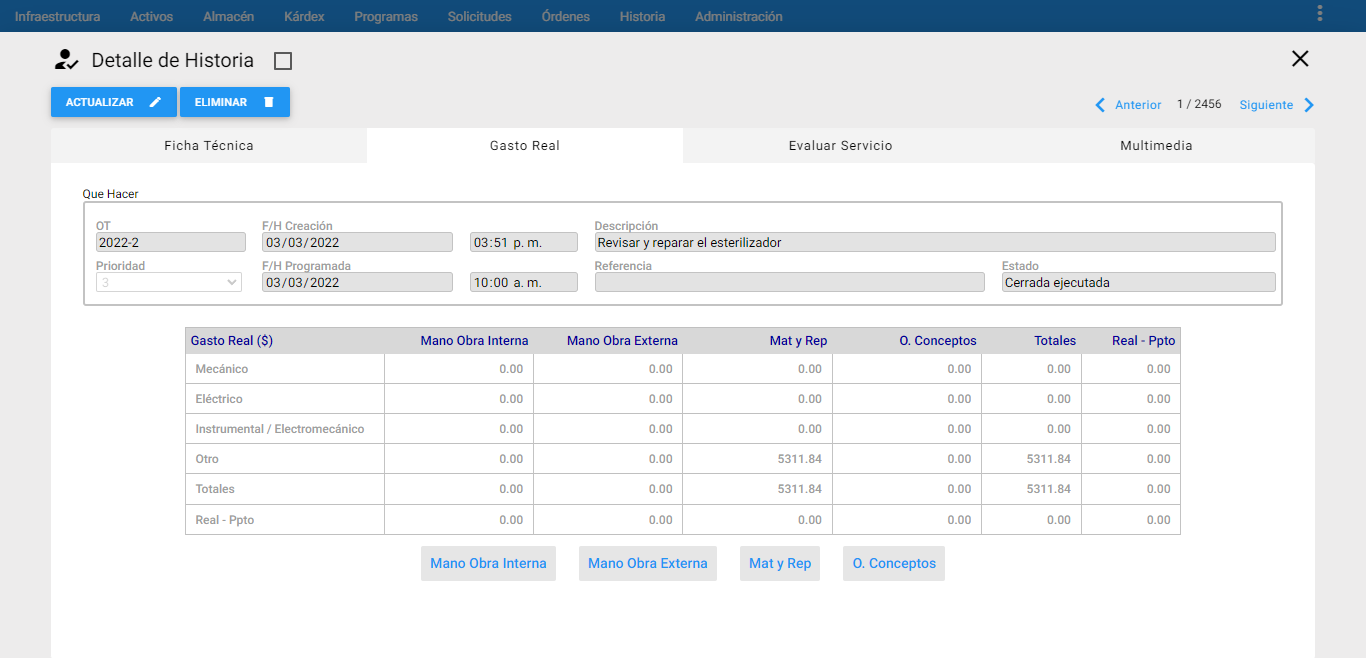Click the Siguiente record link
This screenshot has width=1366, height=658.
(1266, 105)
